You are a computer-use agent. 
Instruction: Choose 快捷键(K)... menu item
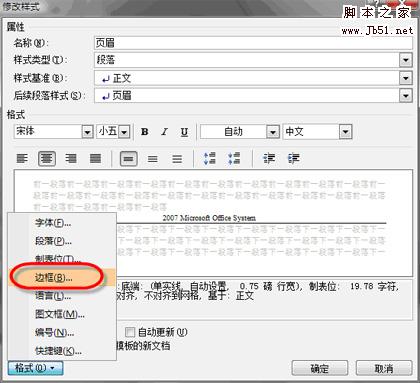coord(62,350)
